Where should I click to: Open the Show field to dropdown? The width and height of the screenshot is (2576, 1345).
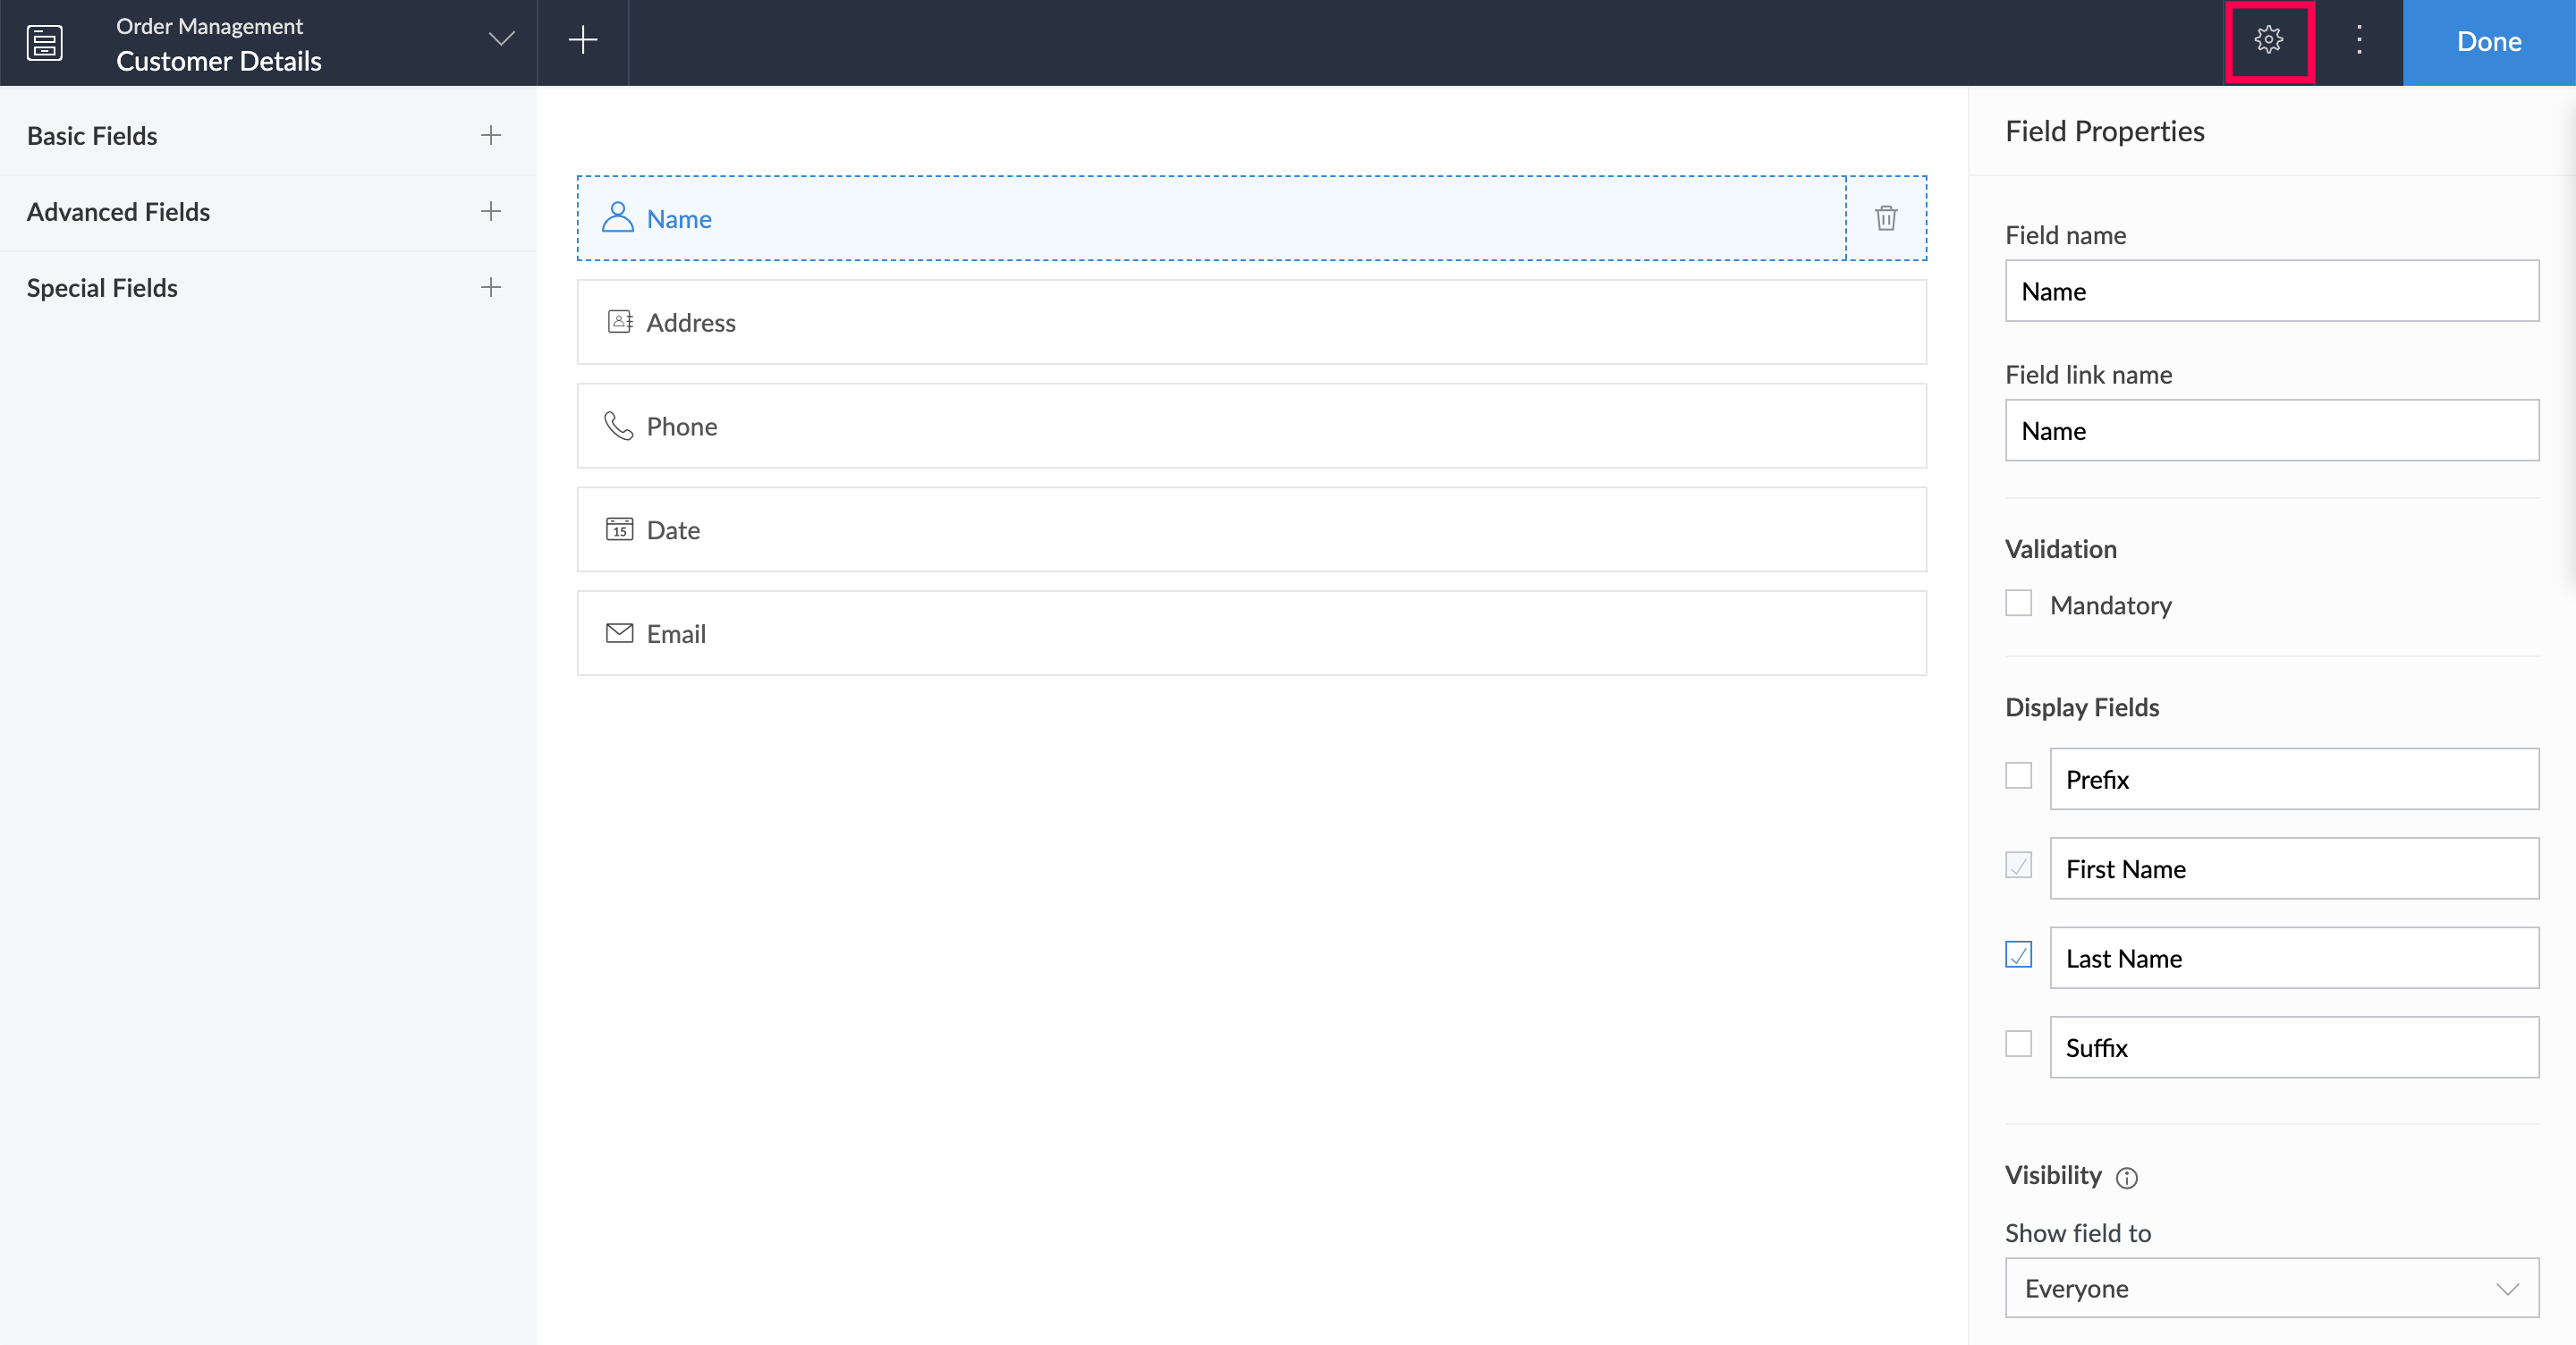(x=2271, y=1288)
